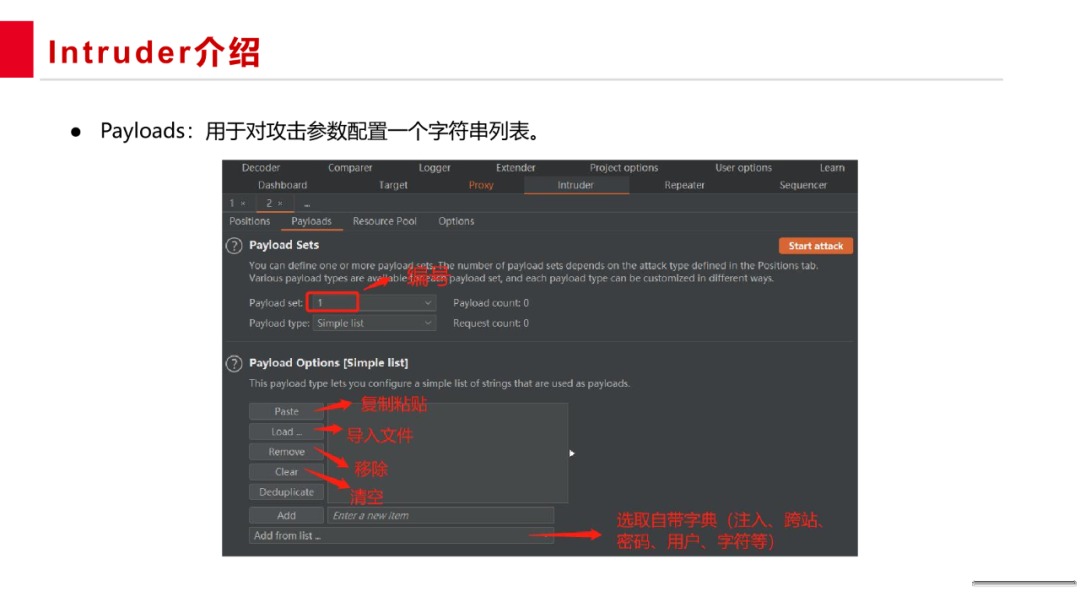Click the Payload Sets heading
The width and height of the screenshot is (1080, 608).
(284, 245)
